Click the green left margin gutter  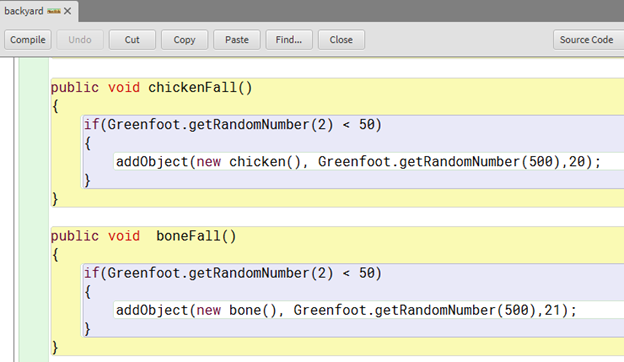33,210
